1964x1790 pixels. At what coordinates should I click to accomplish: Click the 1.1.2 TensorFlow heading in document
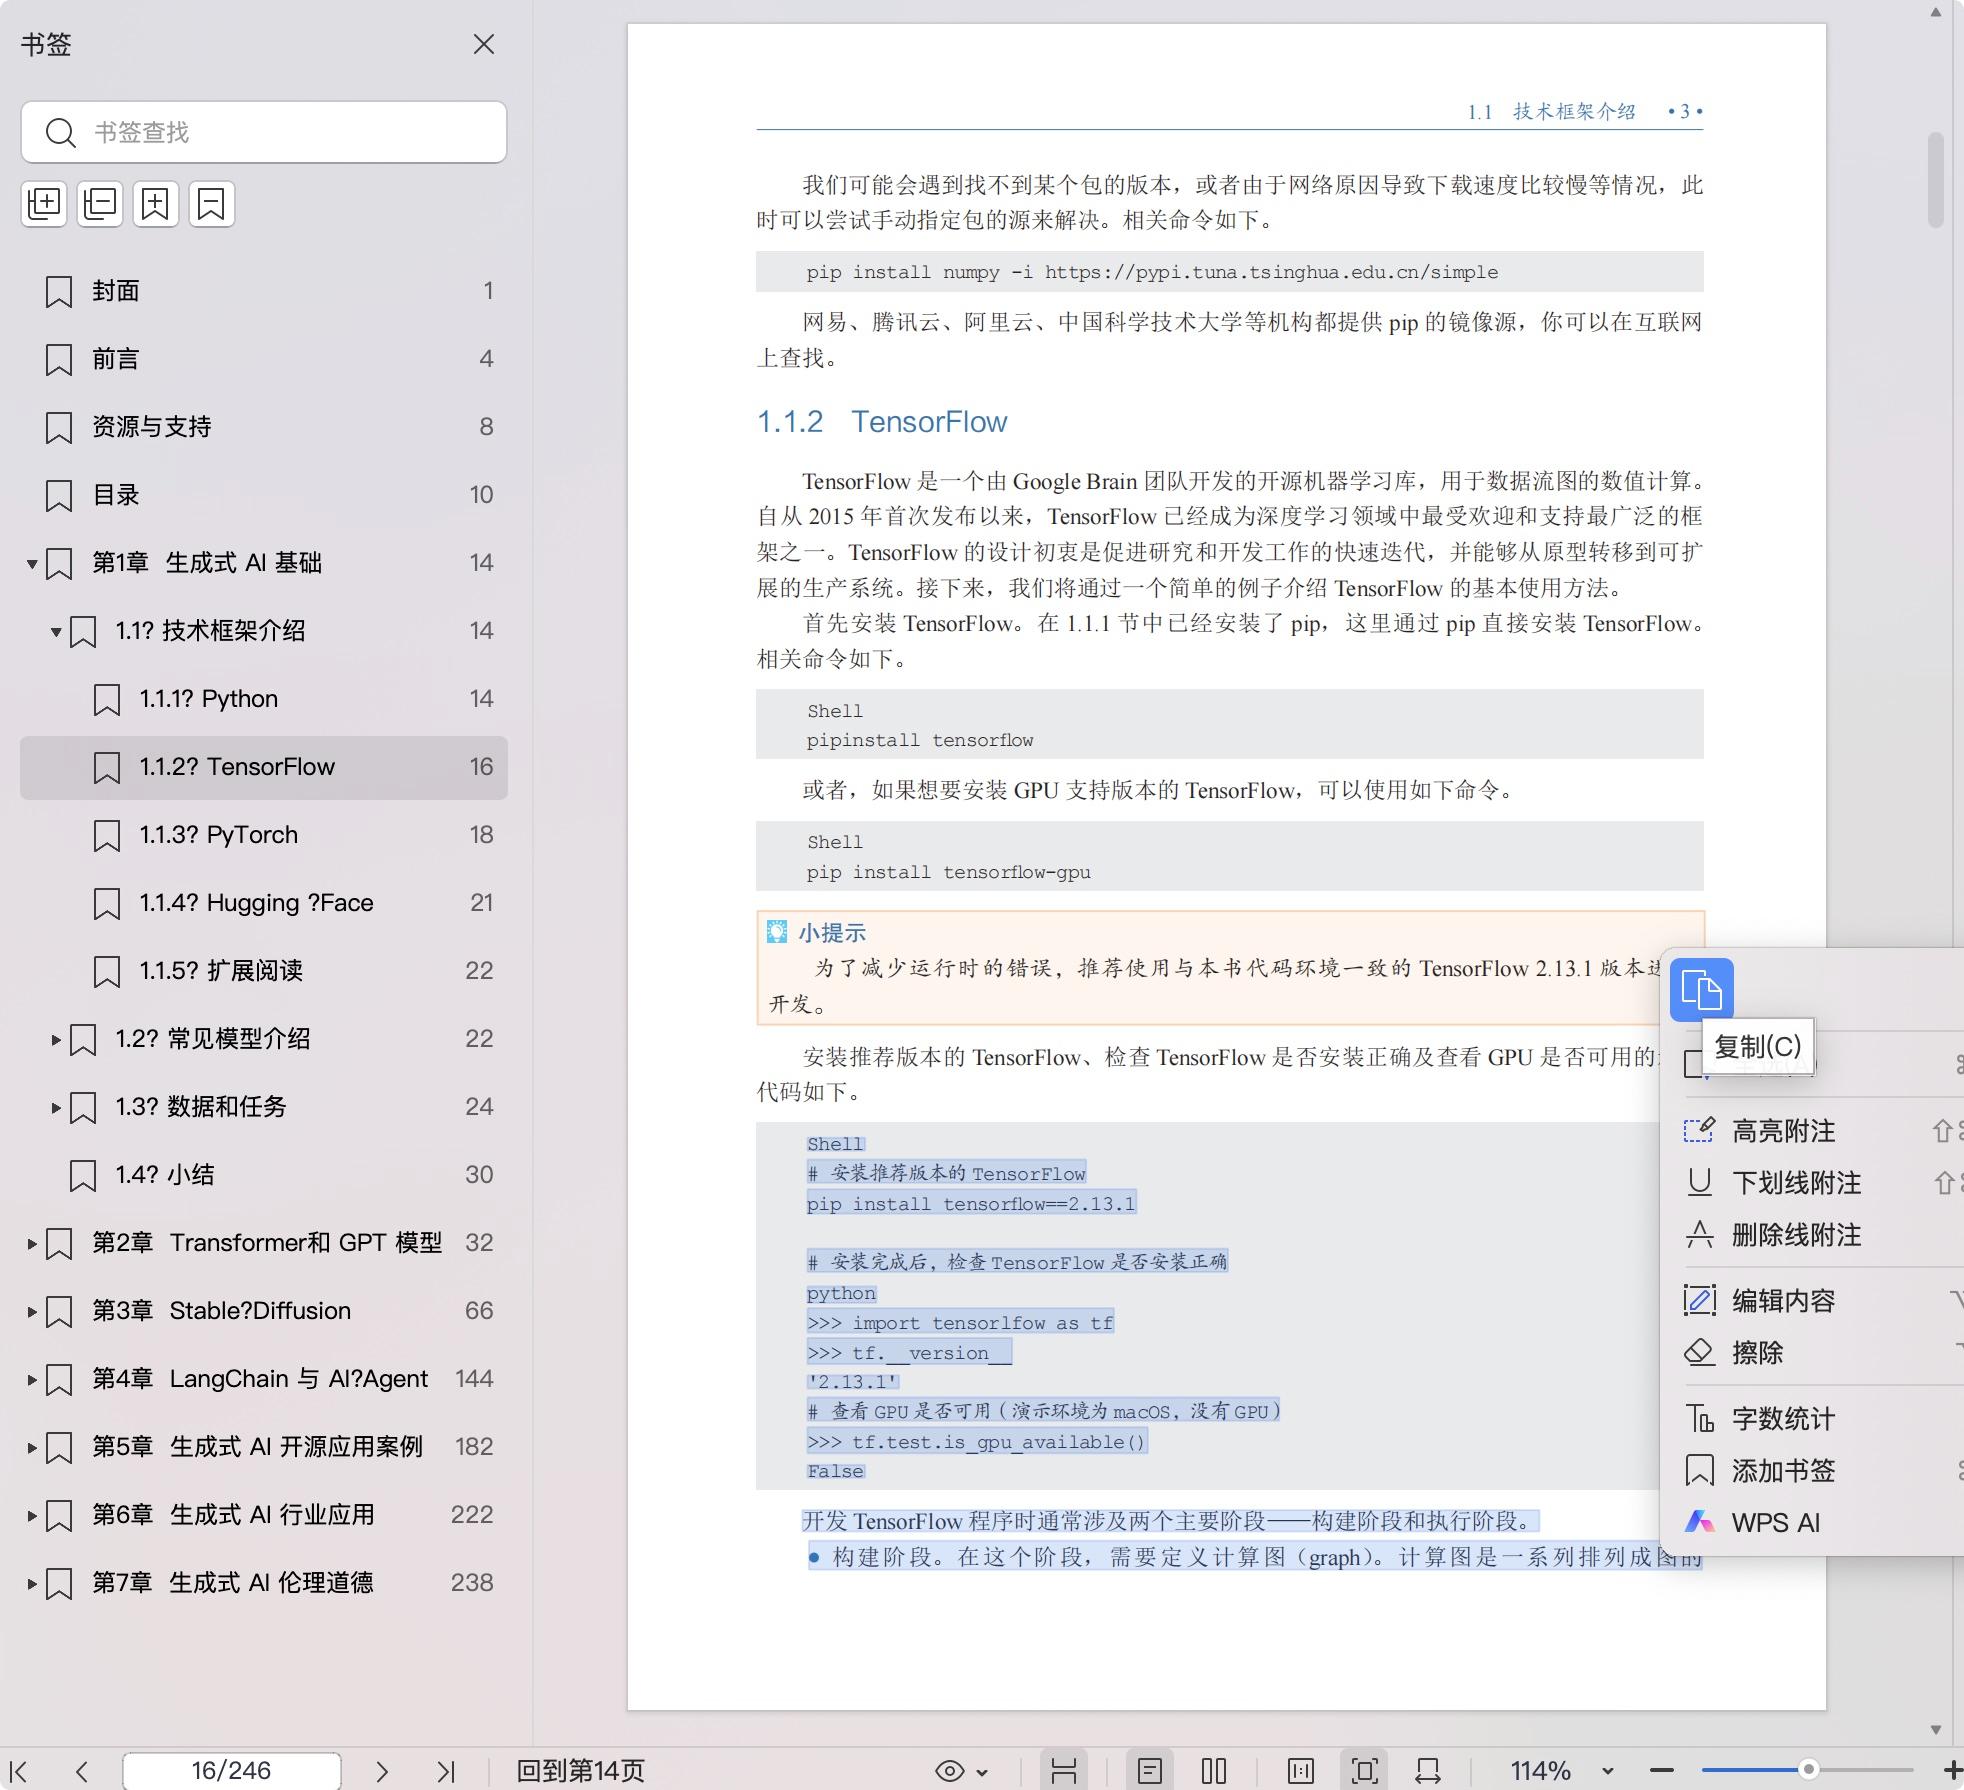[x=882, y=422]
